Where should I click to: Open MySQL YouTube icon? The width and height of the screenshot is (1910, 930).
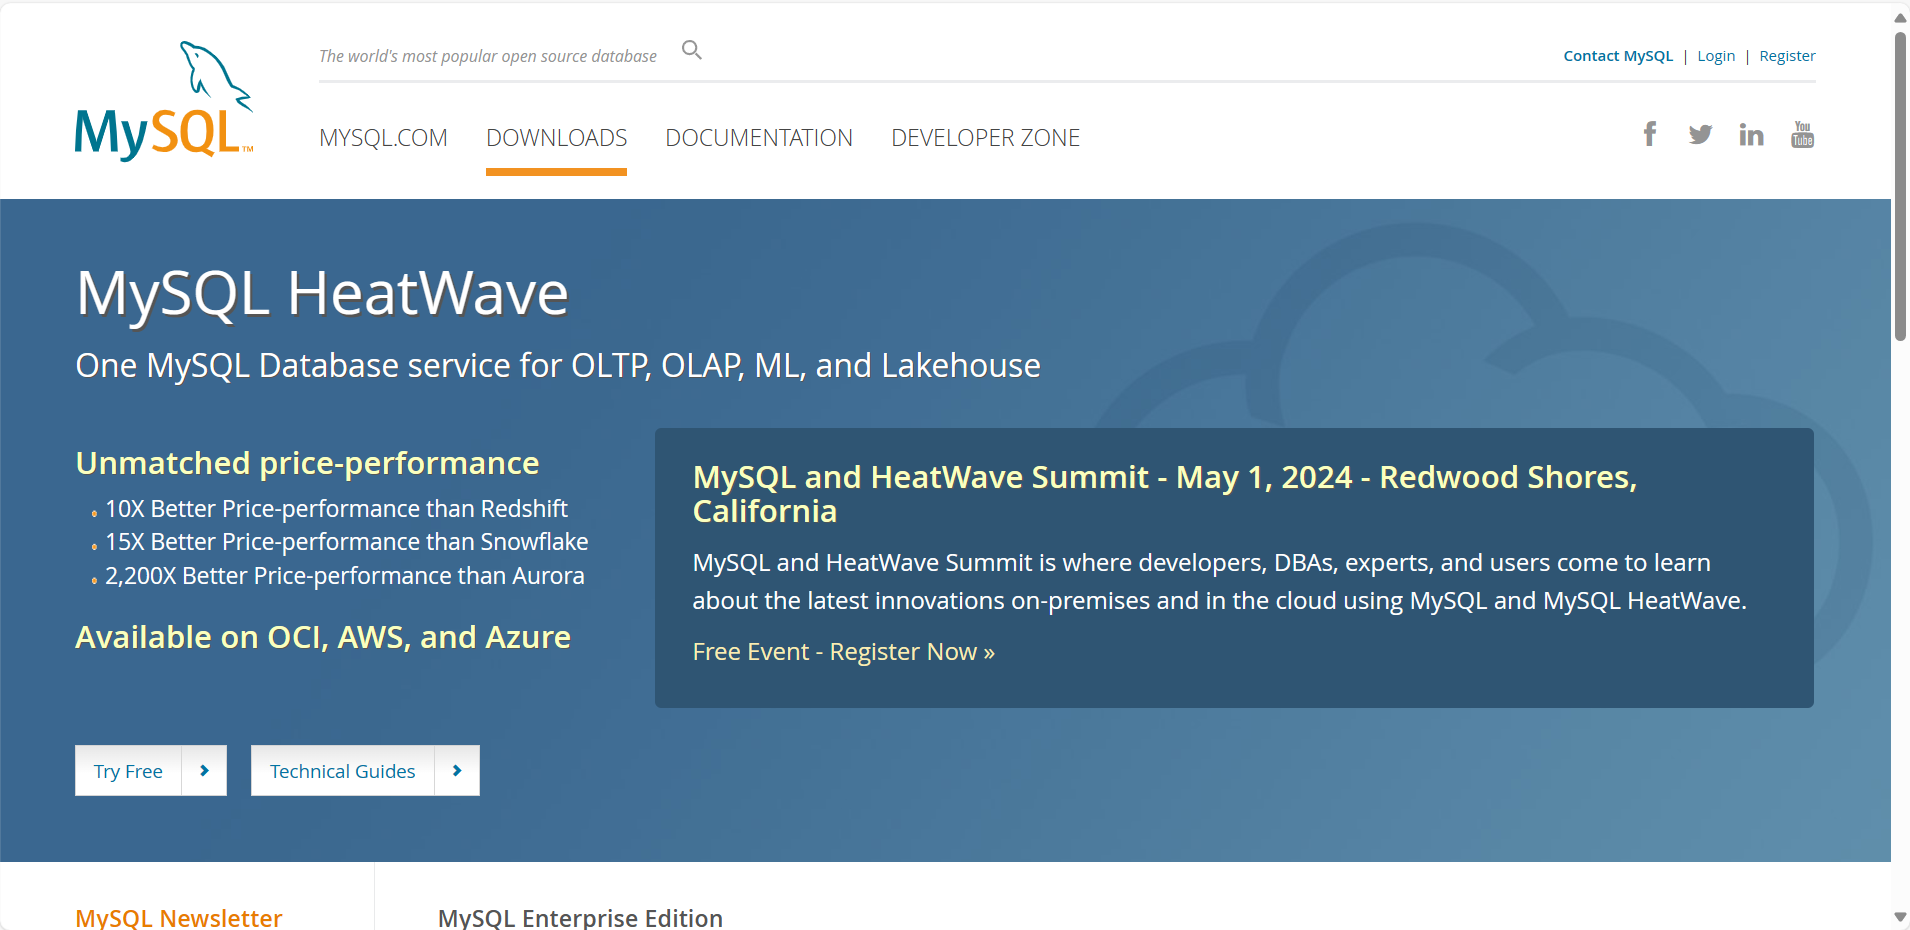[1803, 134]
